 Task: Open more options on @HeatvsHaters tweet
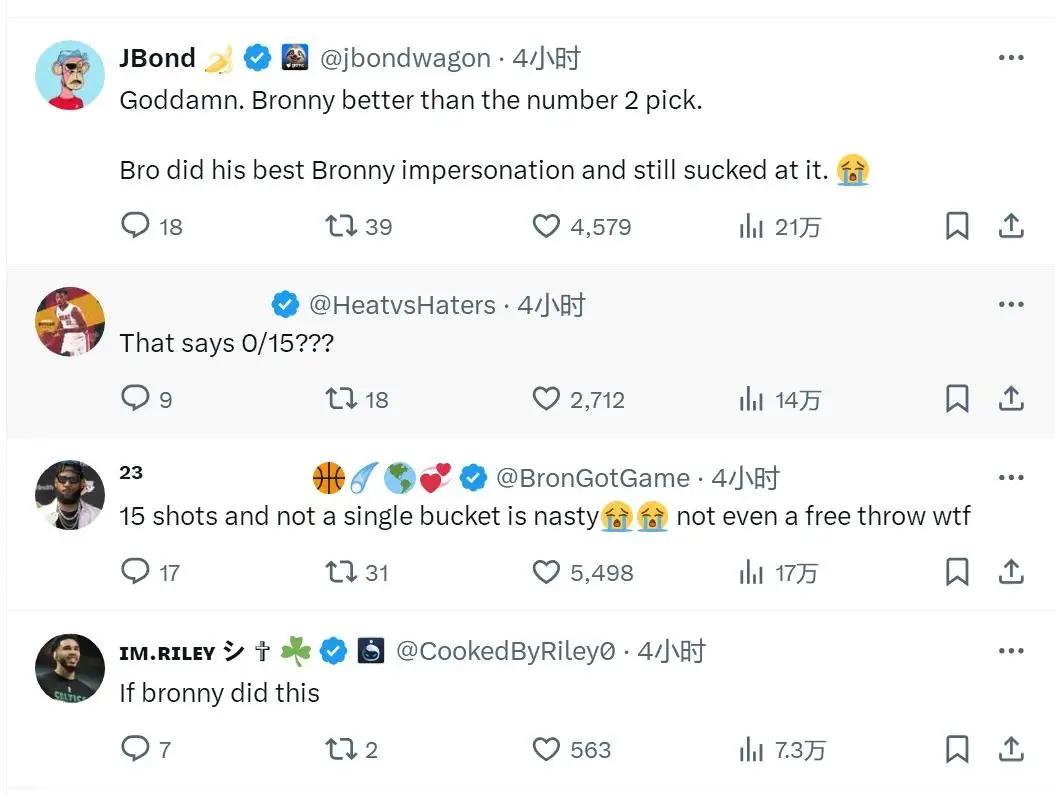(x=1011, y=305)
